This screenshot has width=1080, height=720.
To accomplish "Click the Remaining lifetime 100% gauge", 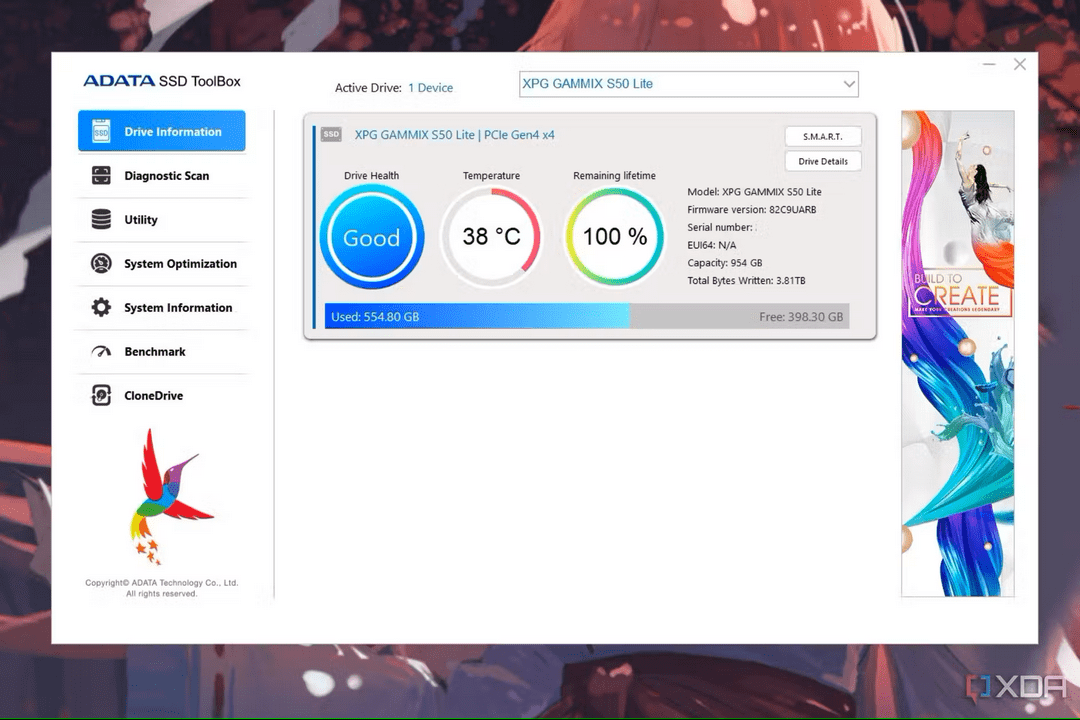I will (614, 237).
